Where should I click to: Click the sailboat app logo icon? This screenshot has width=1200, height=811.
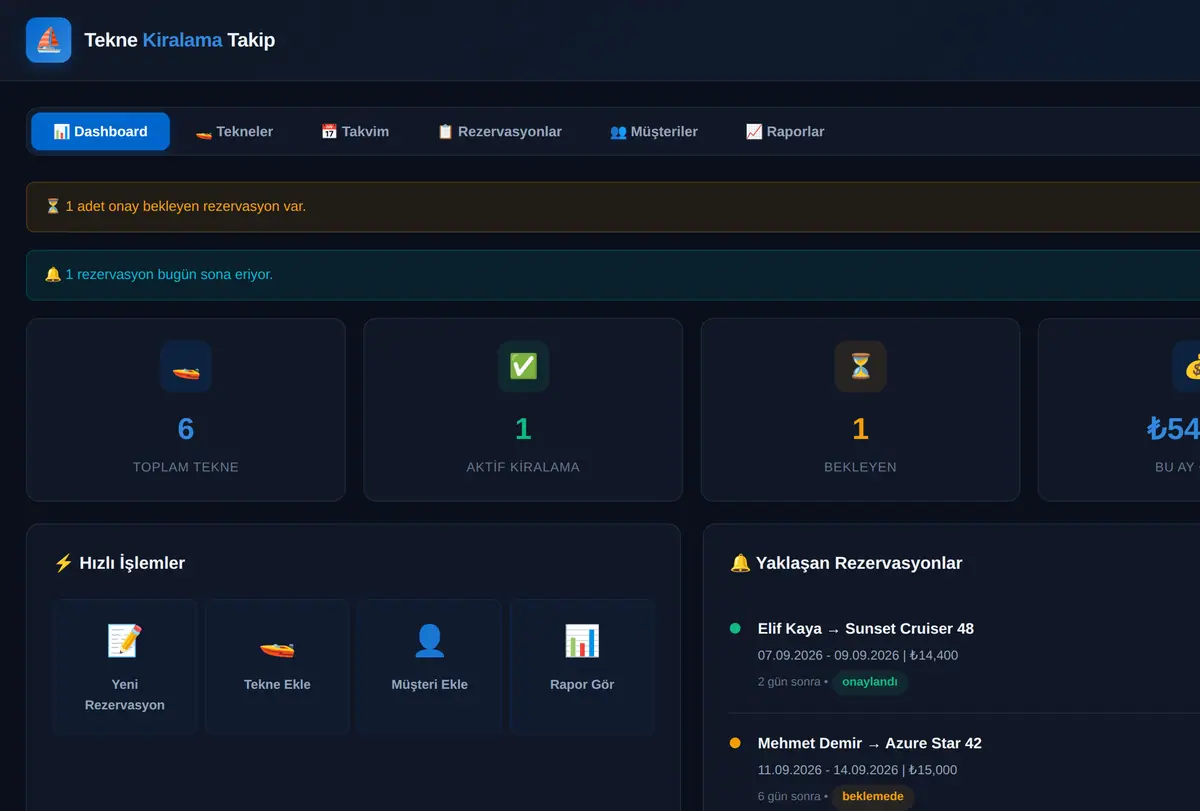point(48,40)
